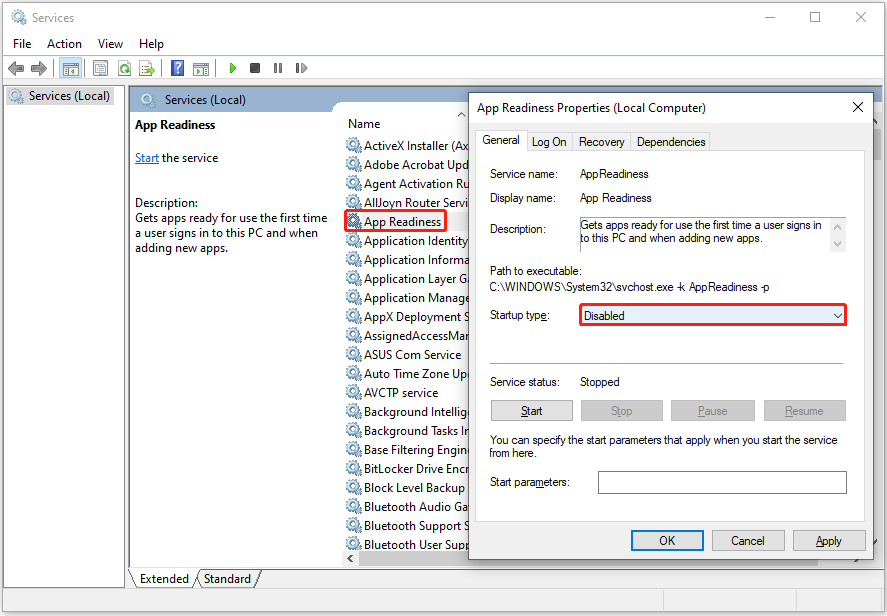Click OK in the Properties dialog
The height and width of the screenshot is (616, 887).
tap(667, 540)
